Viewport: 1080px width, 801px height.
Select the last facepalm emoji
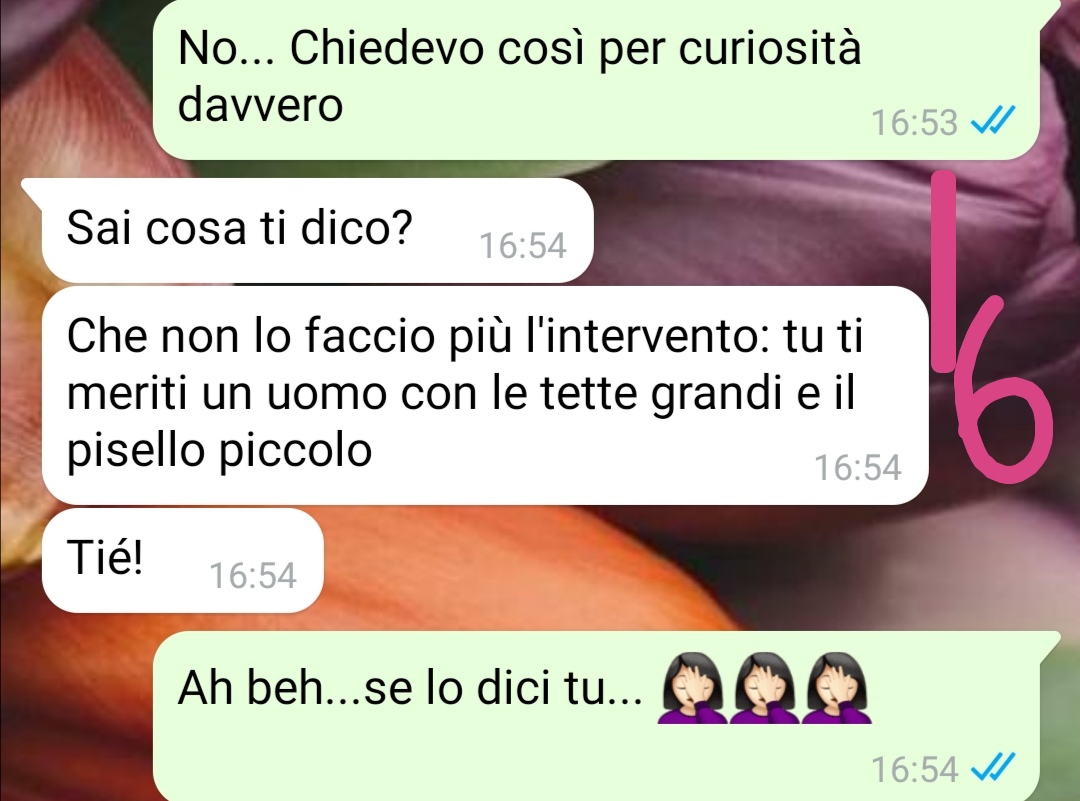pos(838,688)
